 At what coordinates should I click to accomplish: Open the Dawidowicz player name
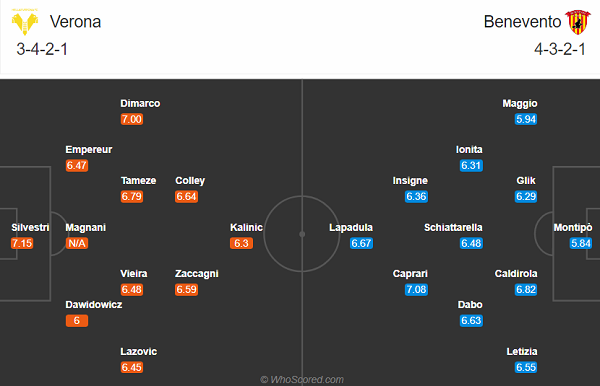coord(94,305)
